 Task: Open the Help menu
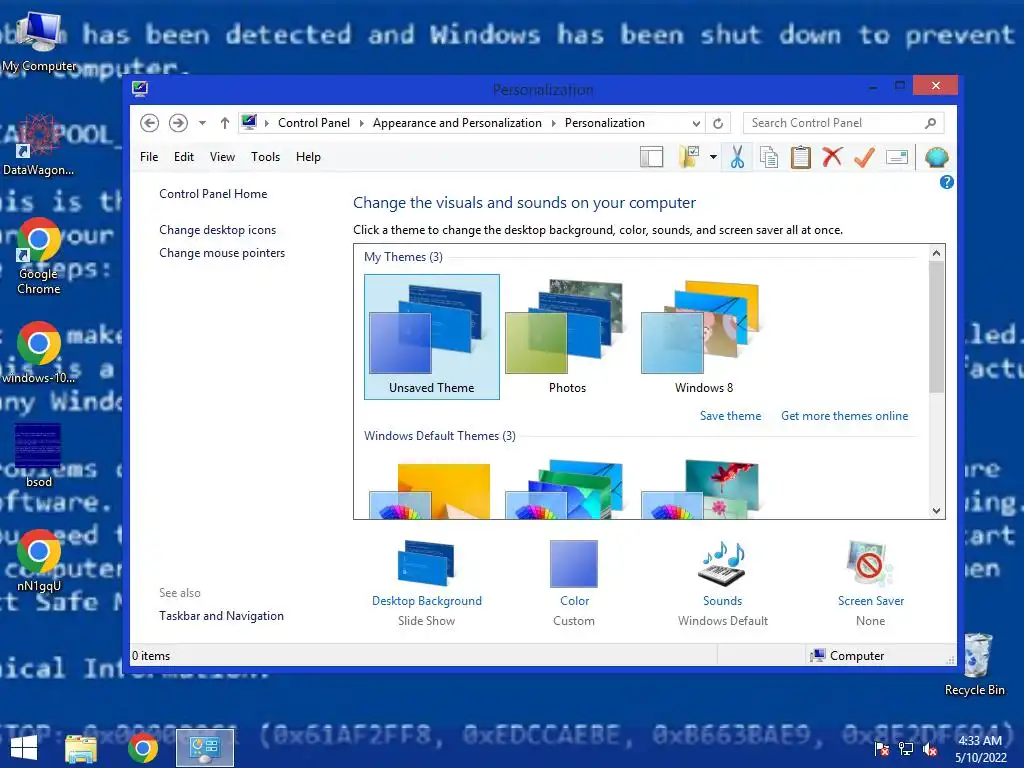(308, 157)
